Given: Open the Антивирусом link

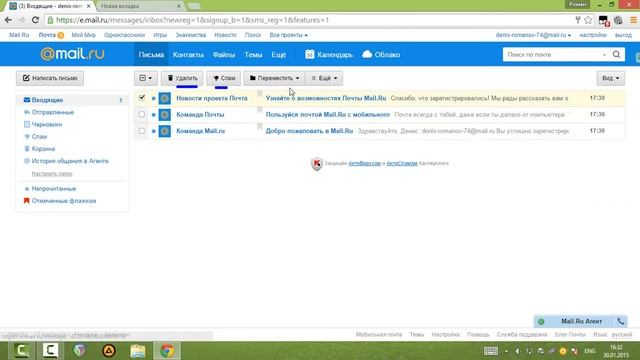Looking at the screenshot, I should (364, 163).
